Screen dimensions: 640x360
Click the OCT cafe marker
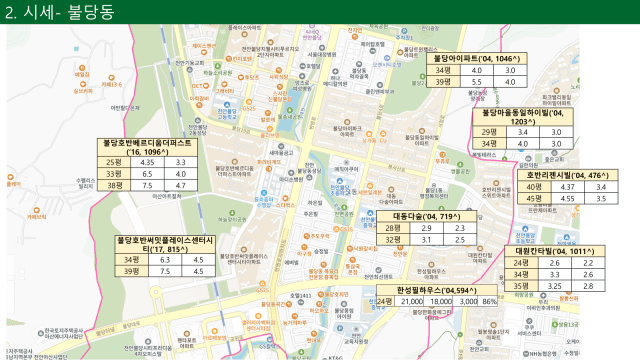point(206,86)
